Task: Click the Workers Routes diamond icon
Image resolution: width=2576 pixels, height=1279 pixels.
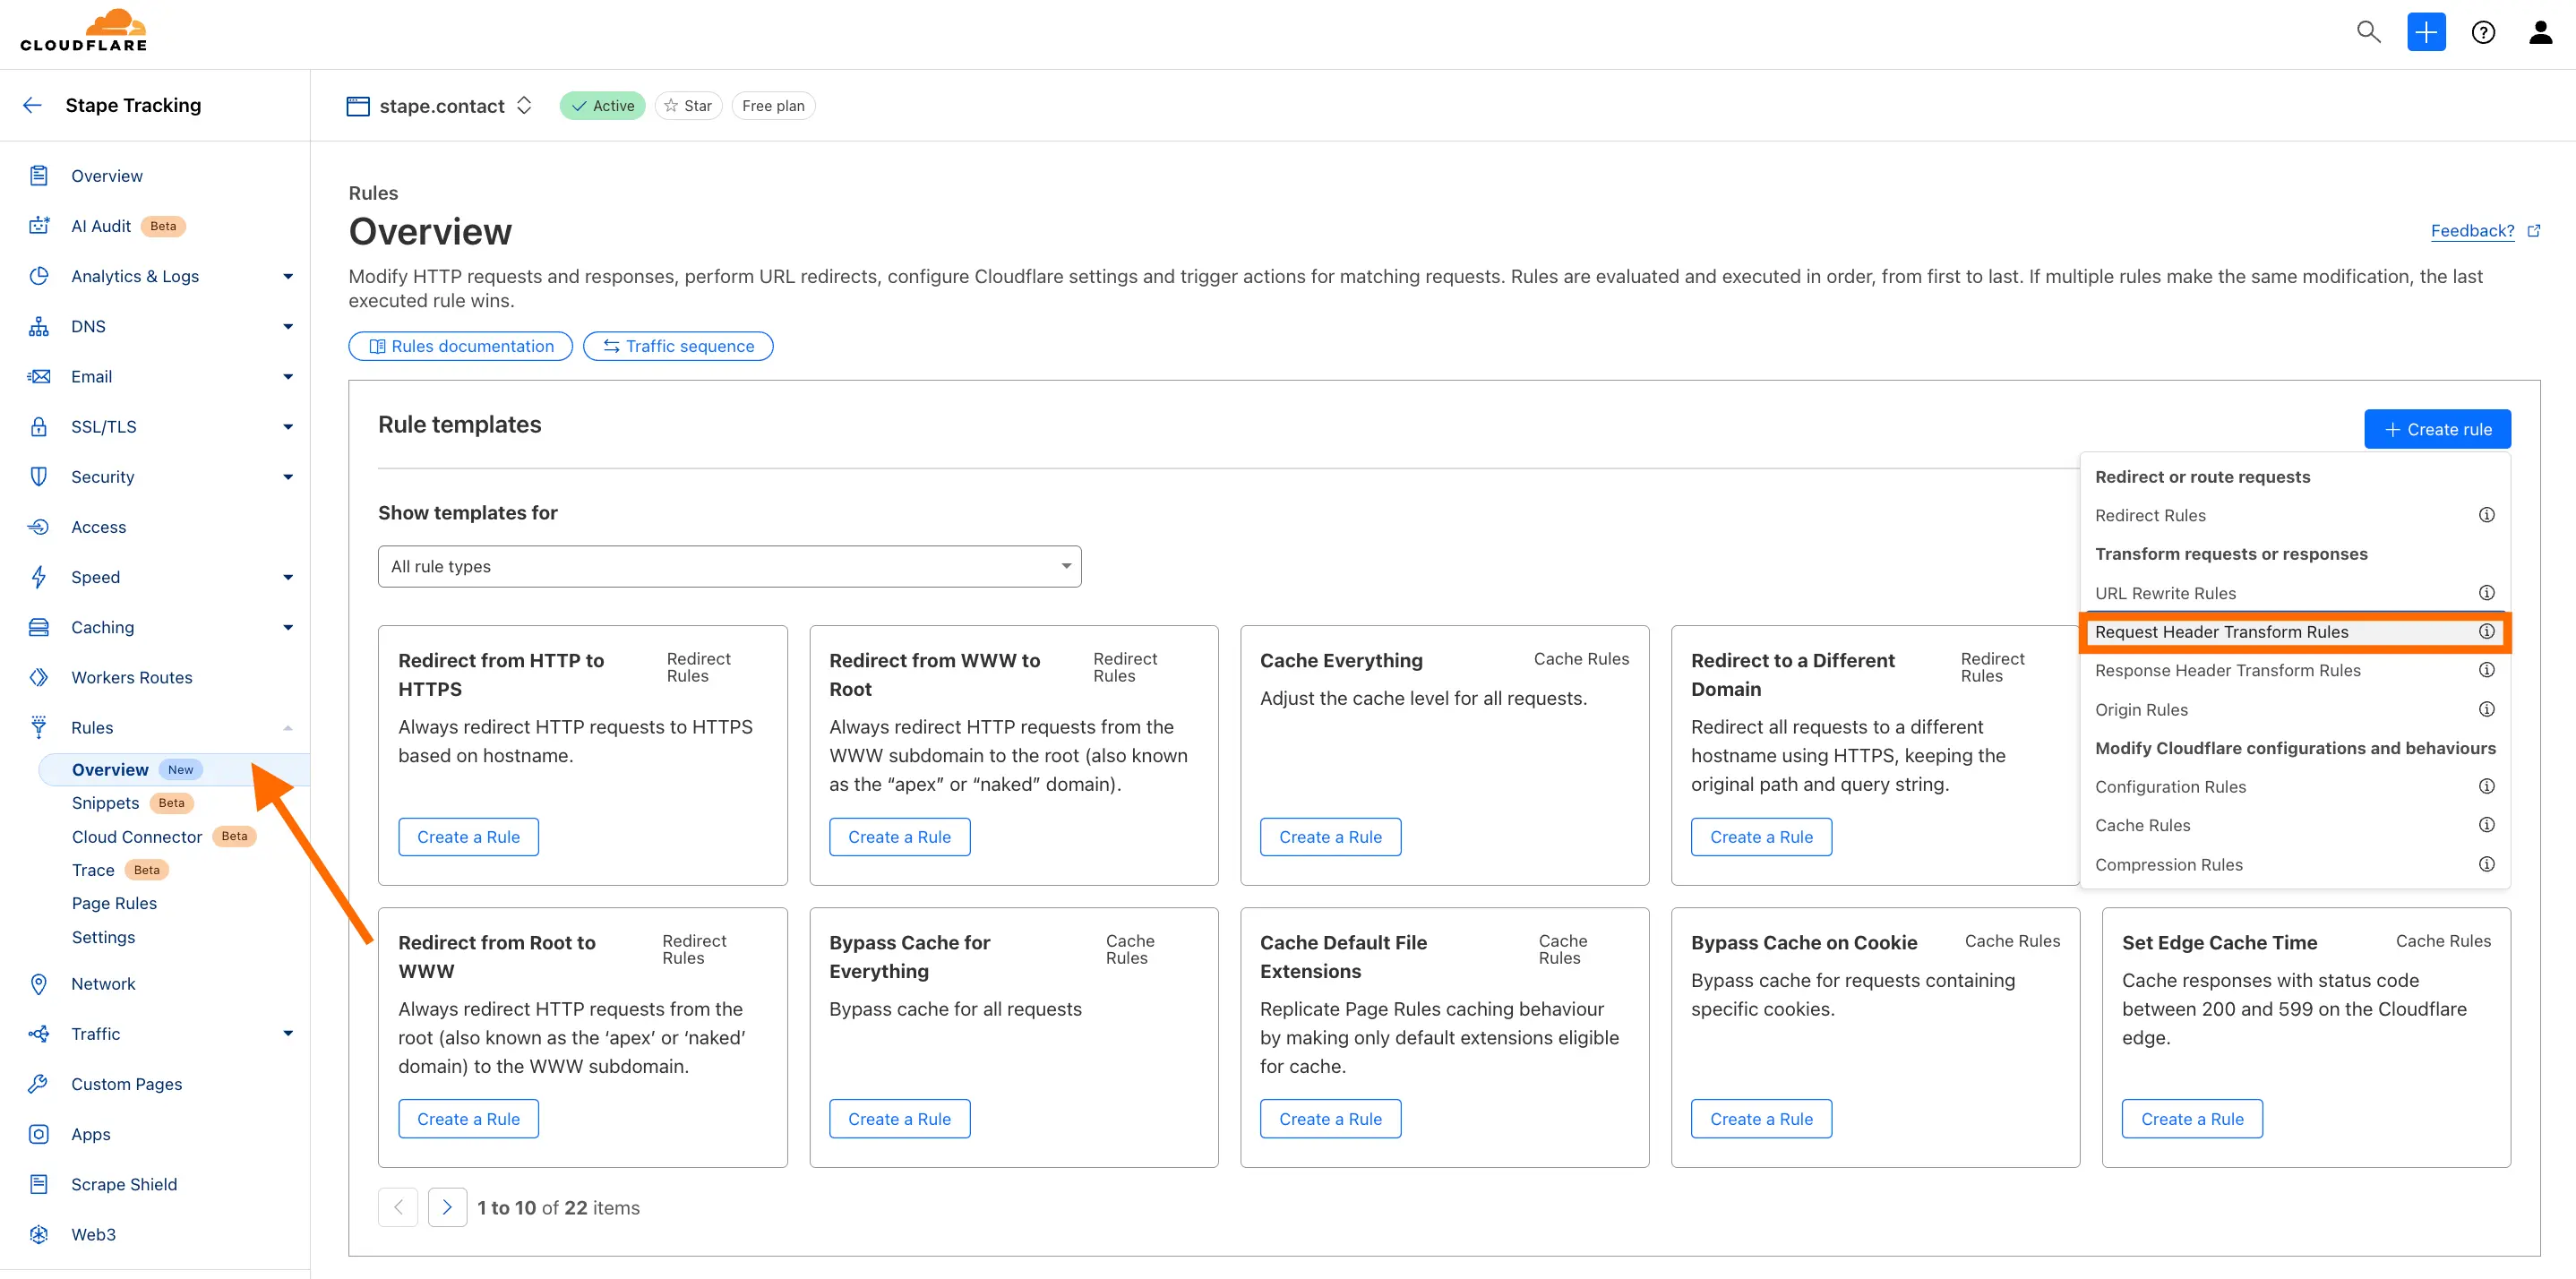Action: pyautogui.click(x=39, y=677)
